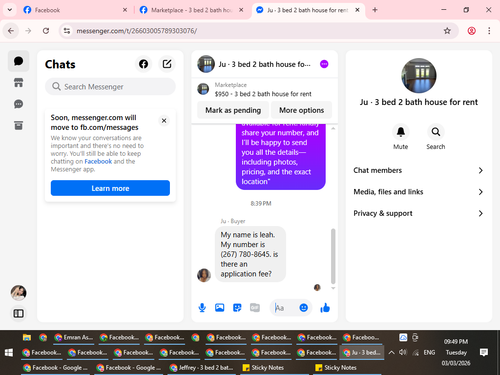500x375 pixels.
Task: Mark the listing as pending
Action: (233, 110)
